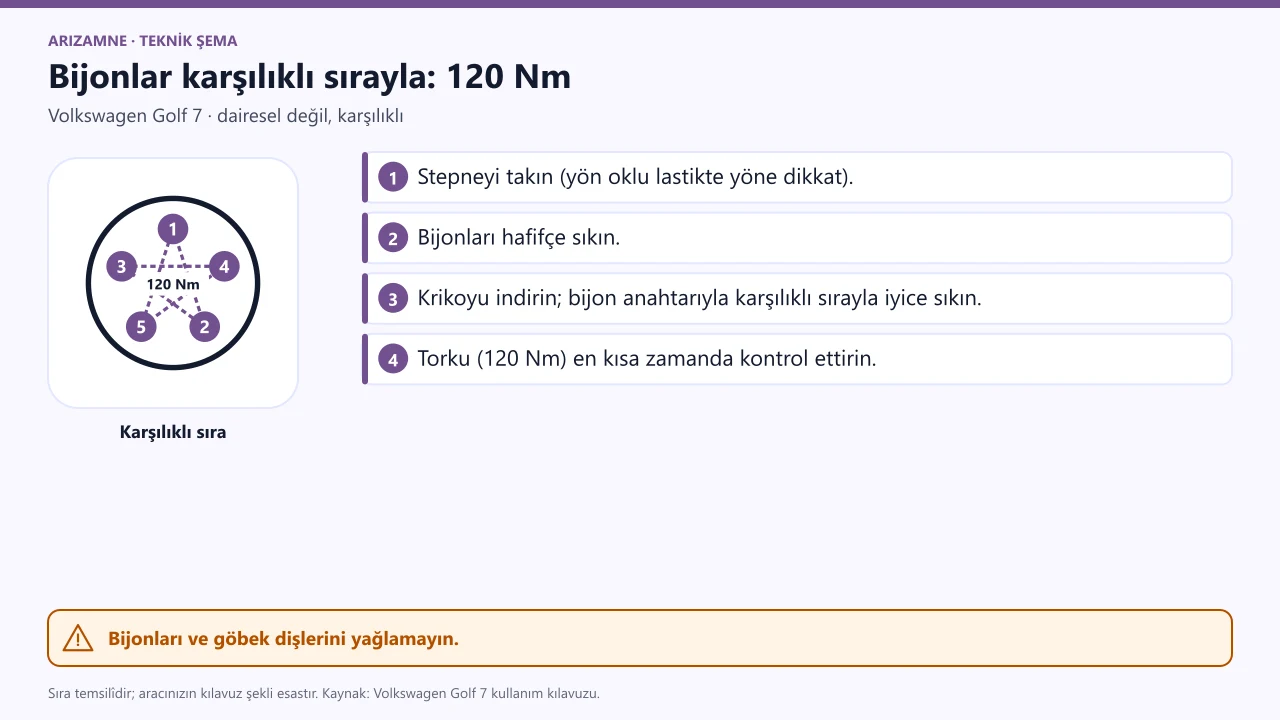Click the step text starting "Krikoyu indirin"
The height and width of the screenshot is (720, 1280).
click(x=699, y=298)
